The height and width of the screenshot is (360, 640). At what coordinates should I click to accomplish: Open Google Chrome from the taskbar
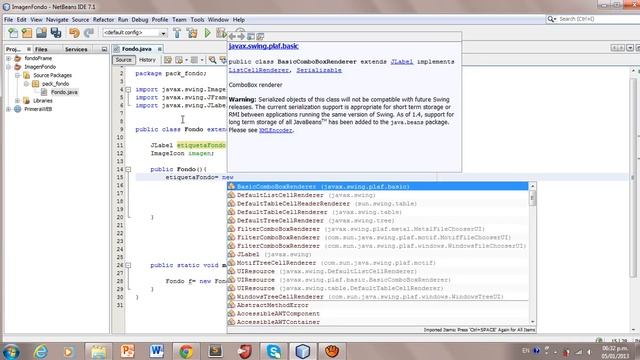[186, 351]
